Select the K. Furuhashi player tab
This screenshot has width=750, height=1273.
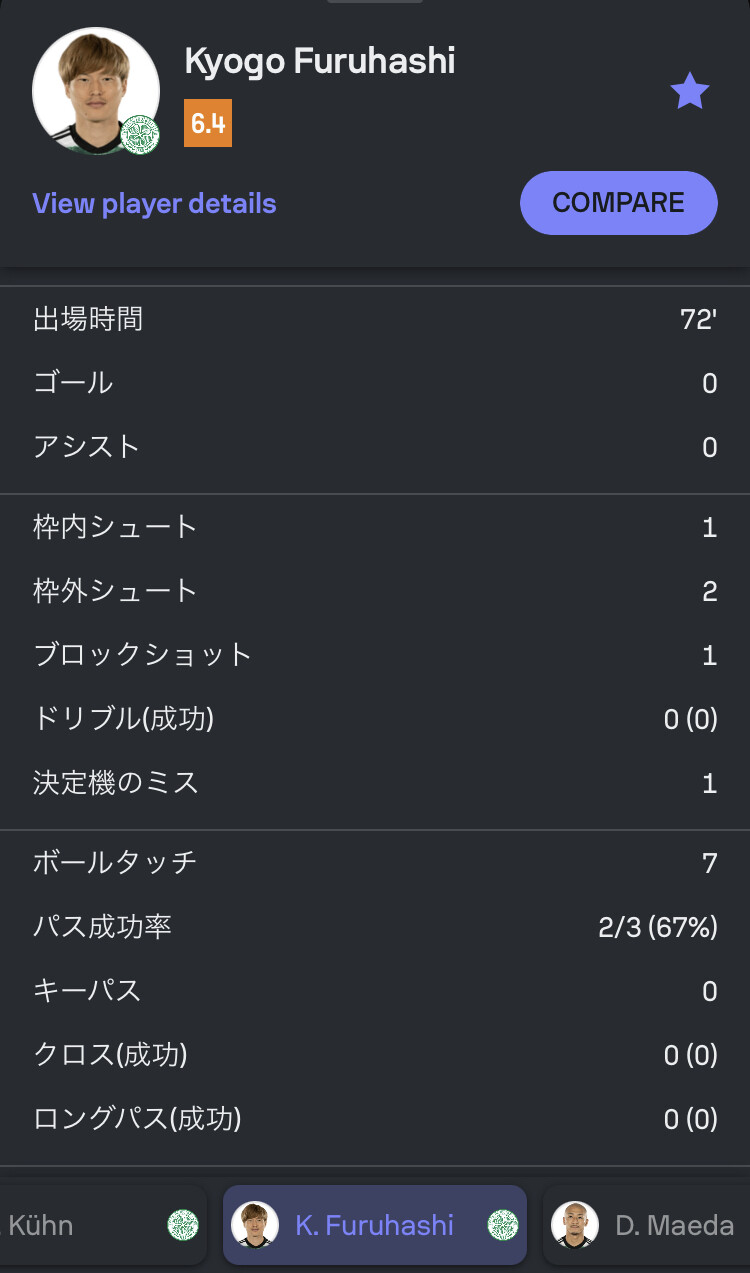coord(375,1225)
